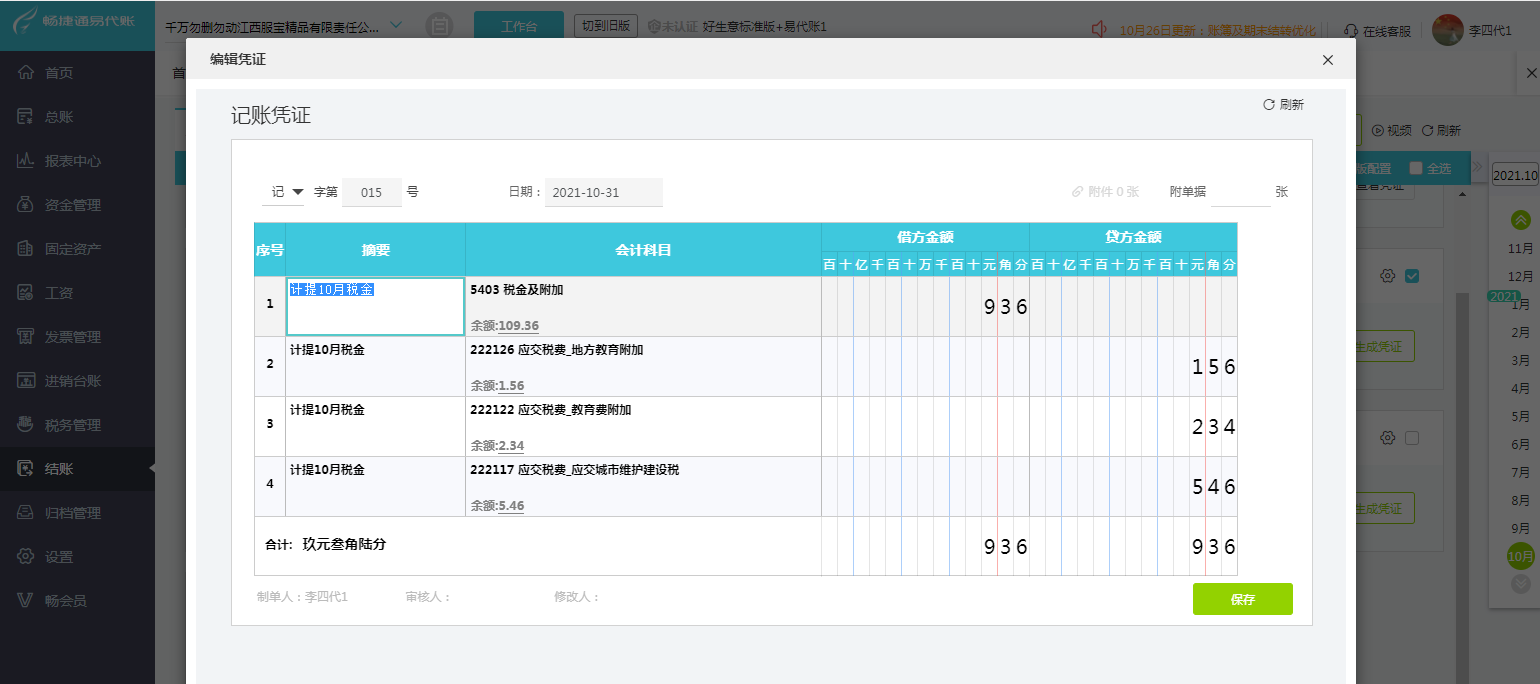
Task: Open 进销台账 module
Action: click(77, 381)
